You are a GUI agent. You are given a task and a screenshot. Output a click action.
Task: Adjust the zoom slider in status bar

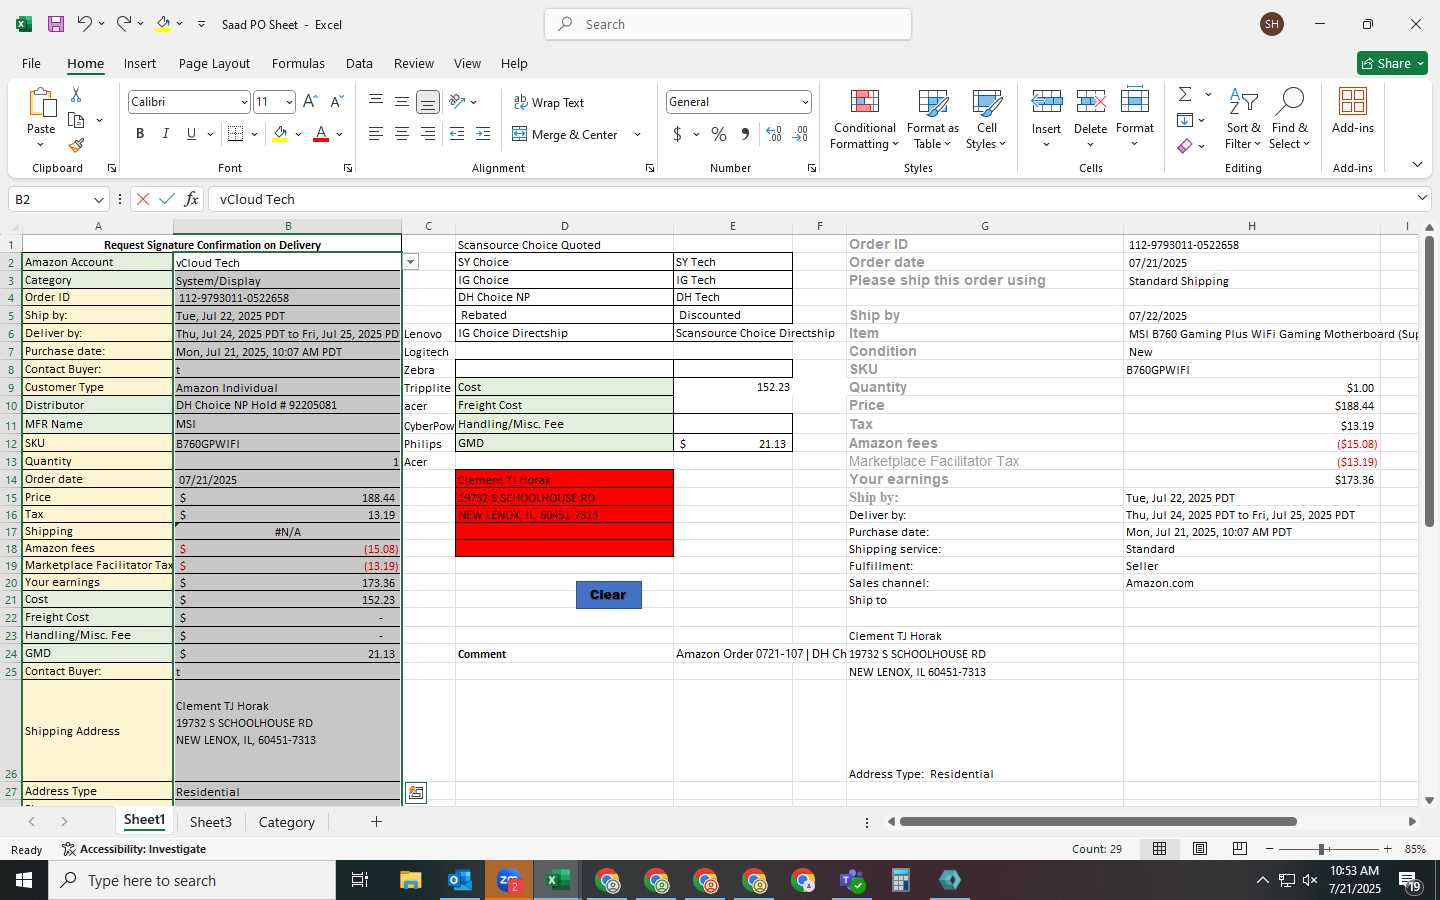tap(1322, 849)
